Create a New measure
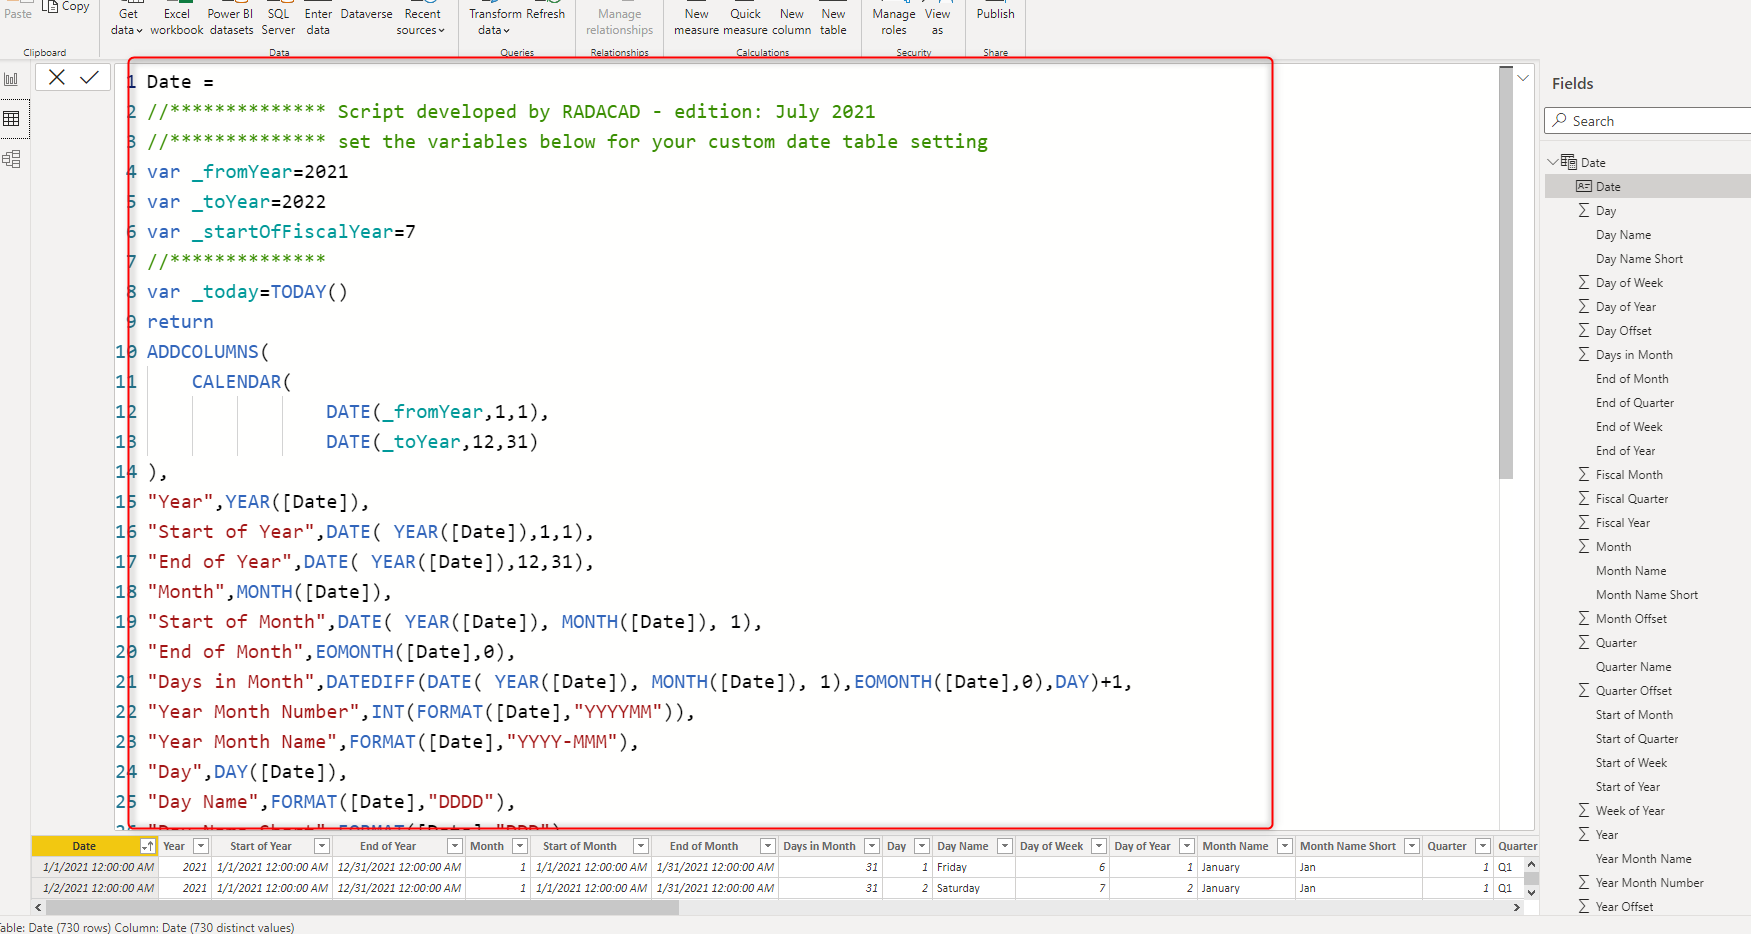Viewport: 1751px width, 934px height. [696, 21]
